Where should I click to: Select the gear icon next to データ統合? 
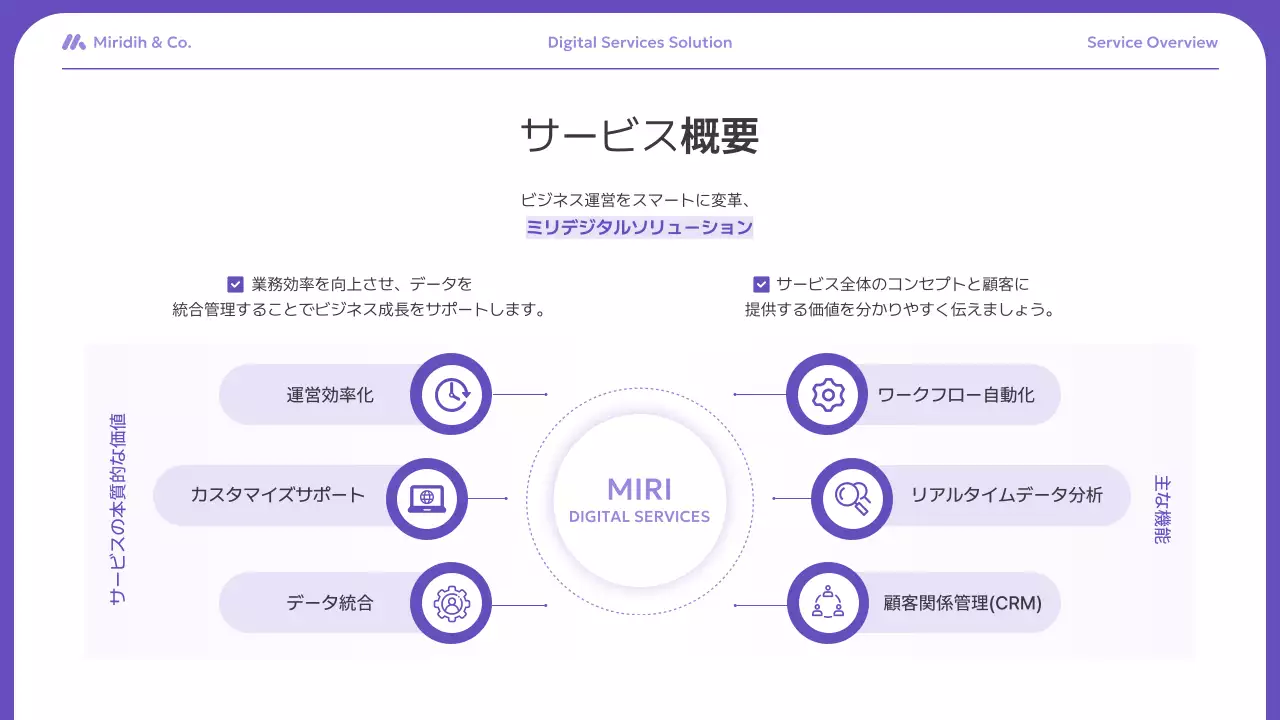(x=451, y=603)
